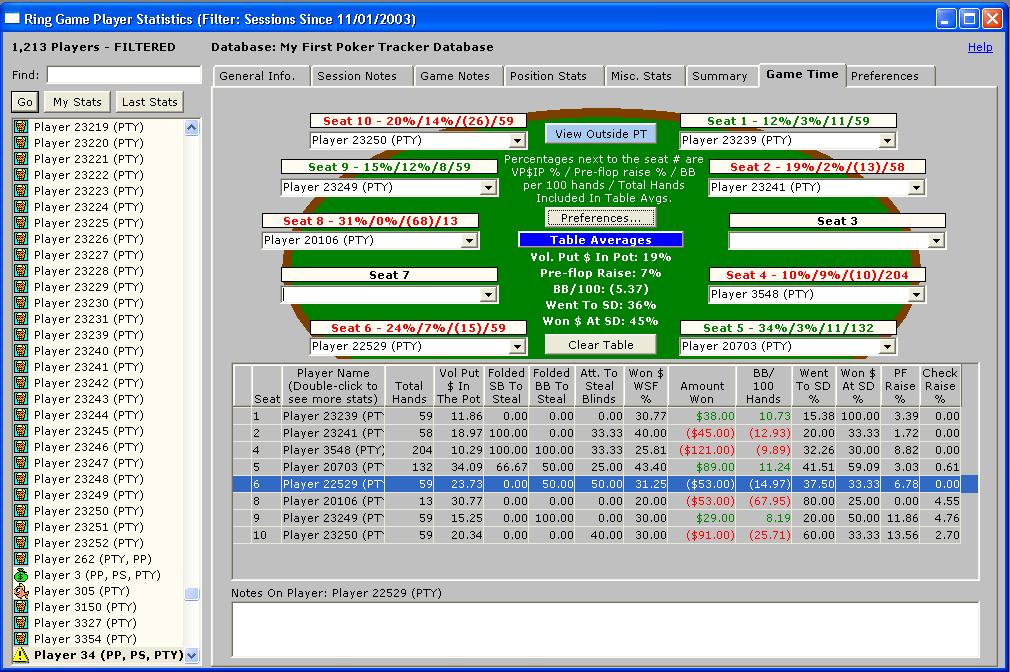Click the player icon beside Player 23219

coord(20,127)
